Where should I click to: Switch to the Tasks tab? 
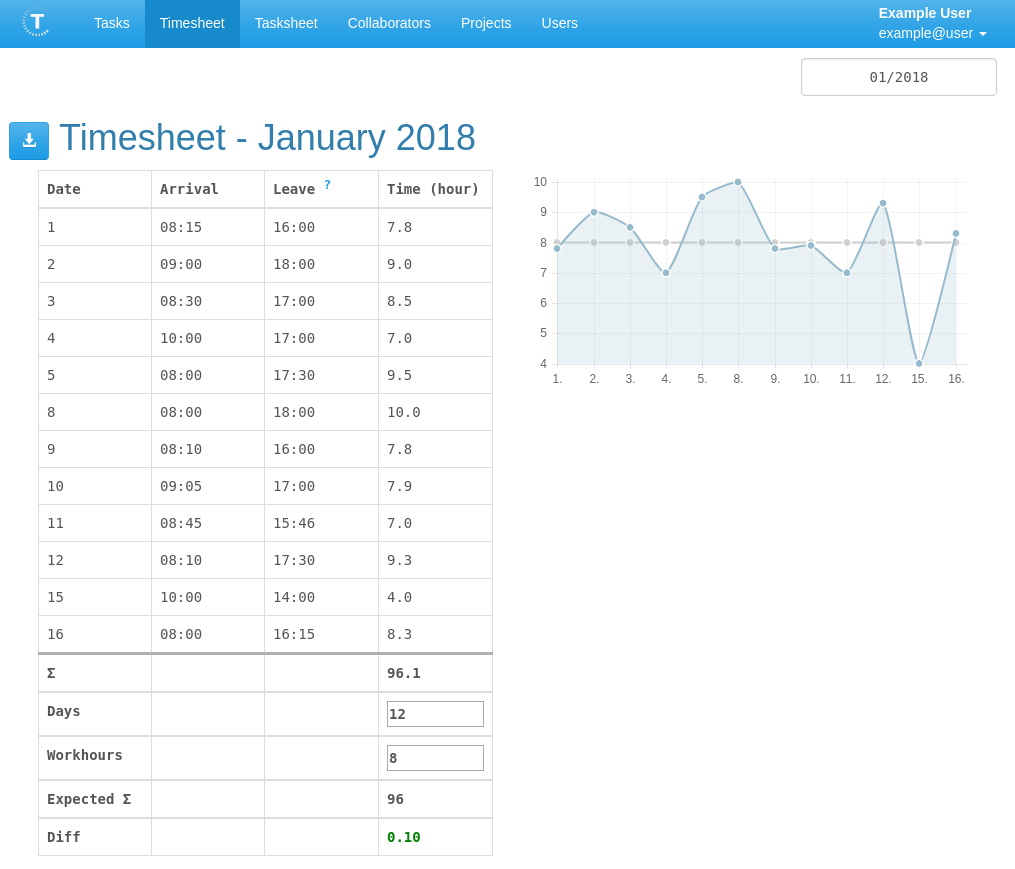click(111, 23)
